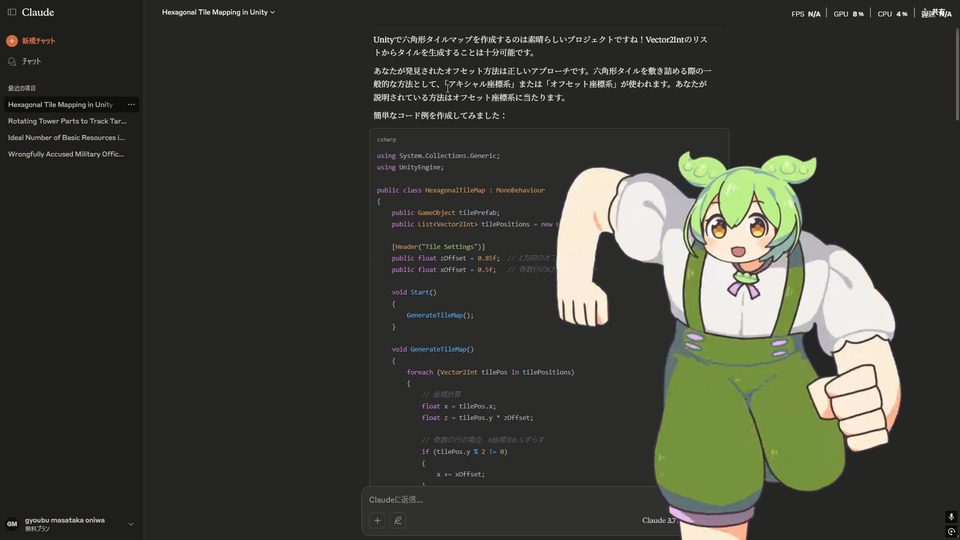Click the page scrollbar thumb on the right
The width and height of the screenshot is (960, 540).
point(956,73)
